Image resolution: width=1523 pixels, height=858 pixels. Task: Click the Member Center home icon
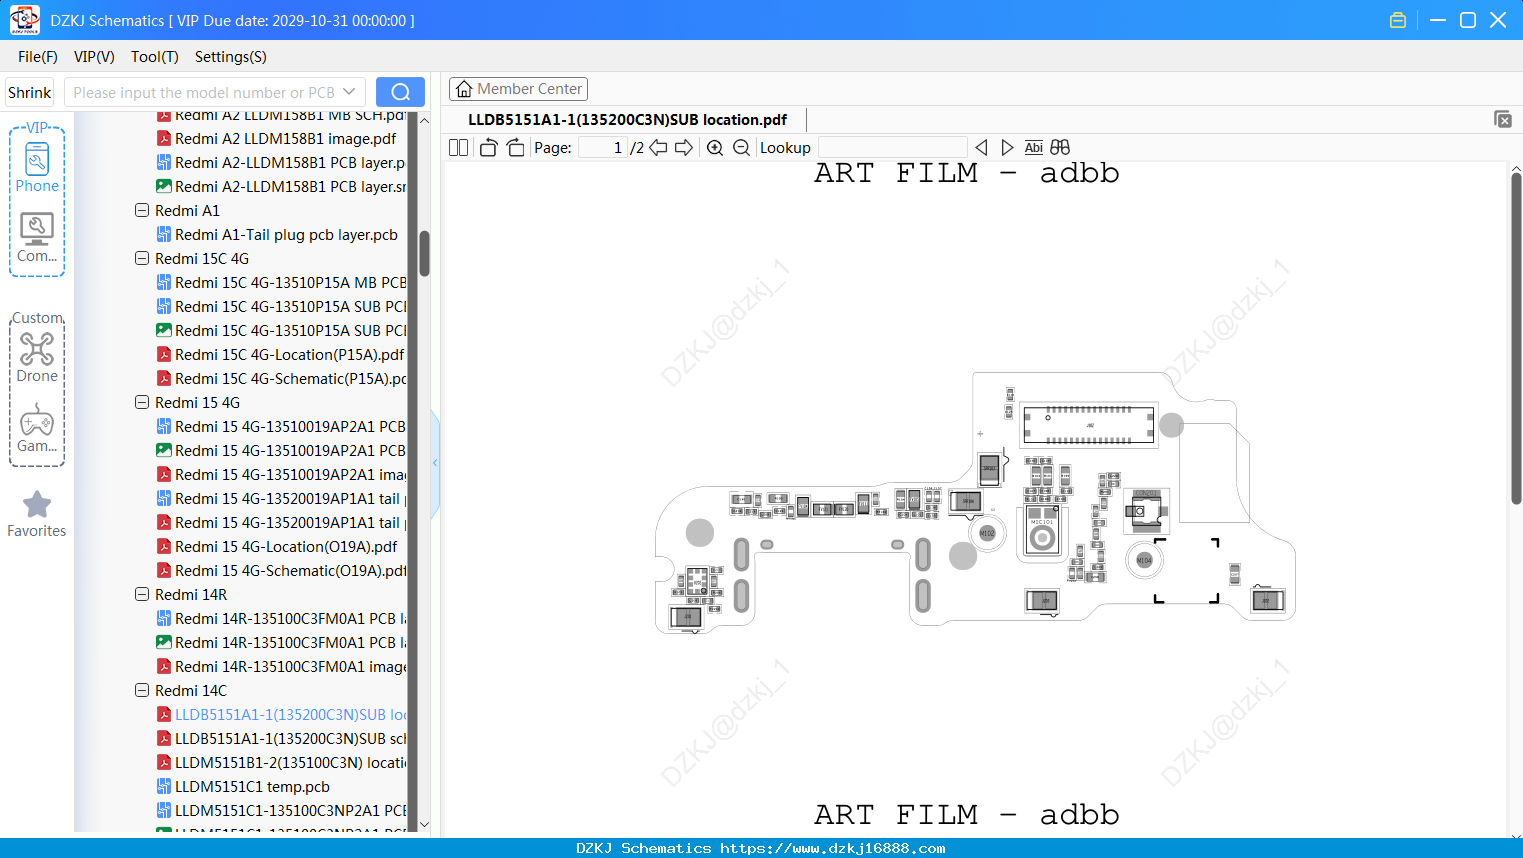point(464,89)
